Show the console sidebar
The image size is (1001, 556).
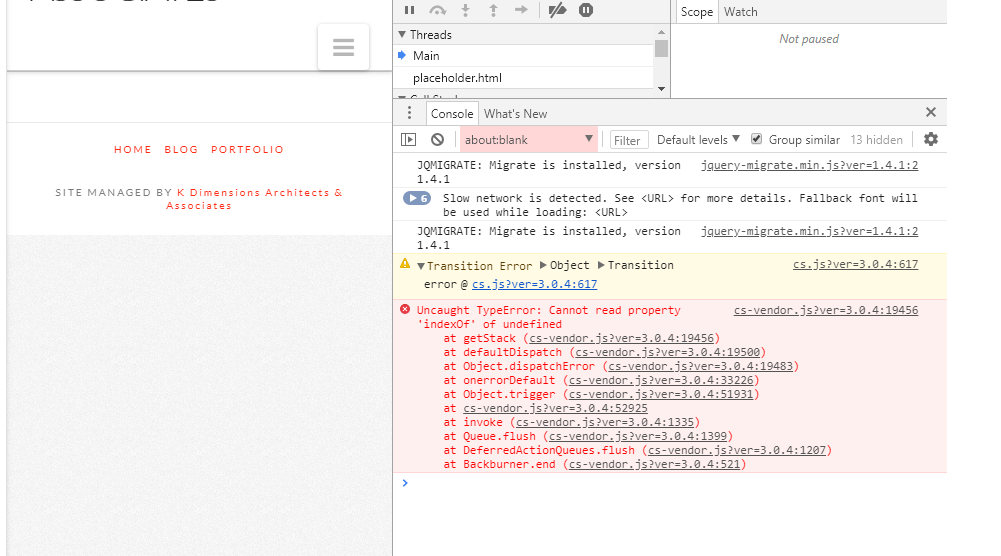tap(409, 140)
